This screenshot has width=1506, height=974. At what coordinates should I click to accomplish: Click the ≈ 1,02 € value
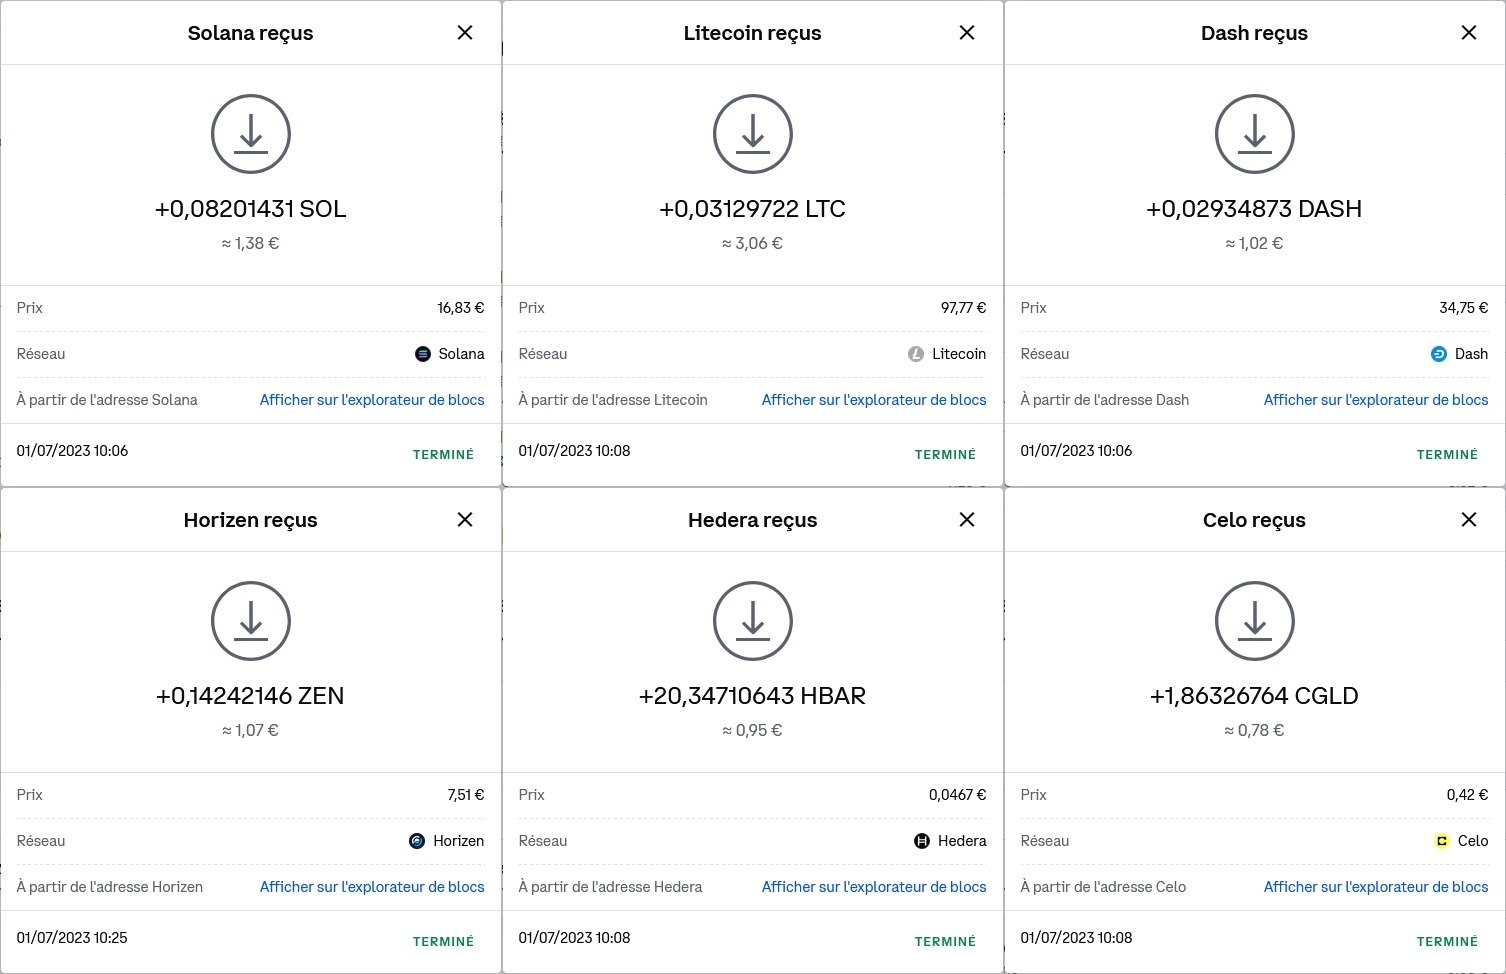click(1254, 243)
